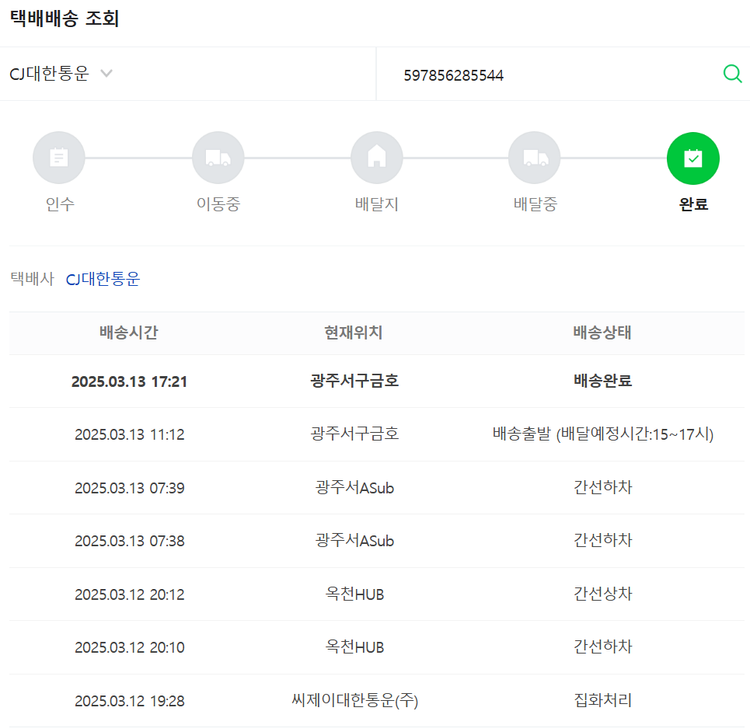Click the 배송출발 delivery departure status
The image size is (750, 728).
602,434
